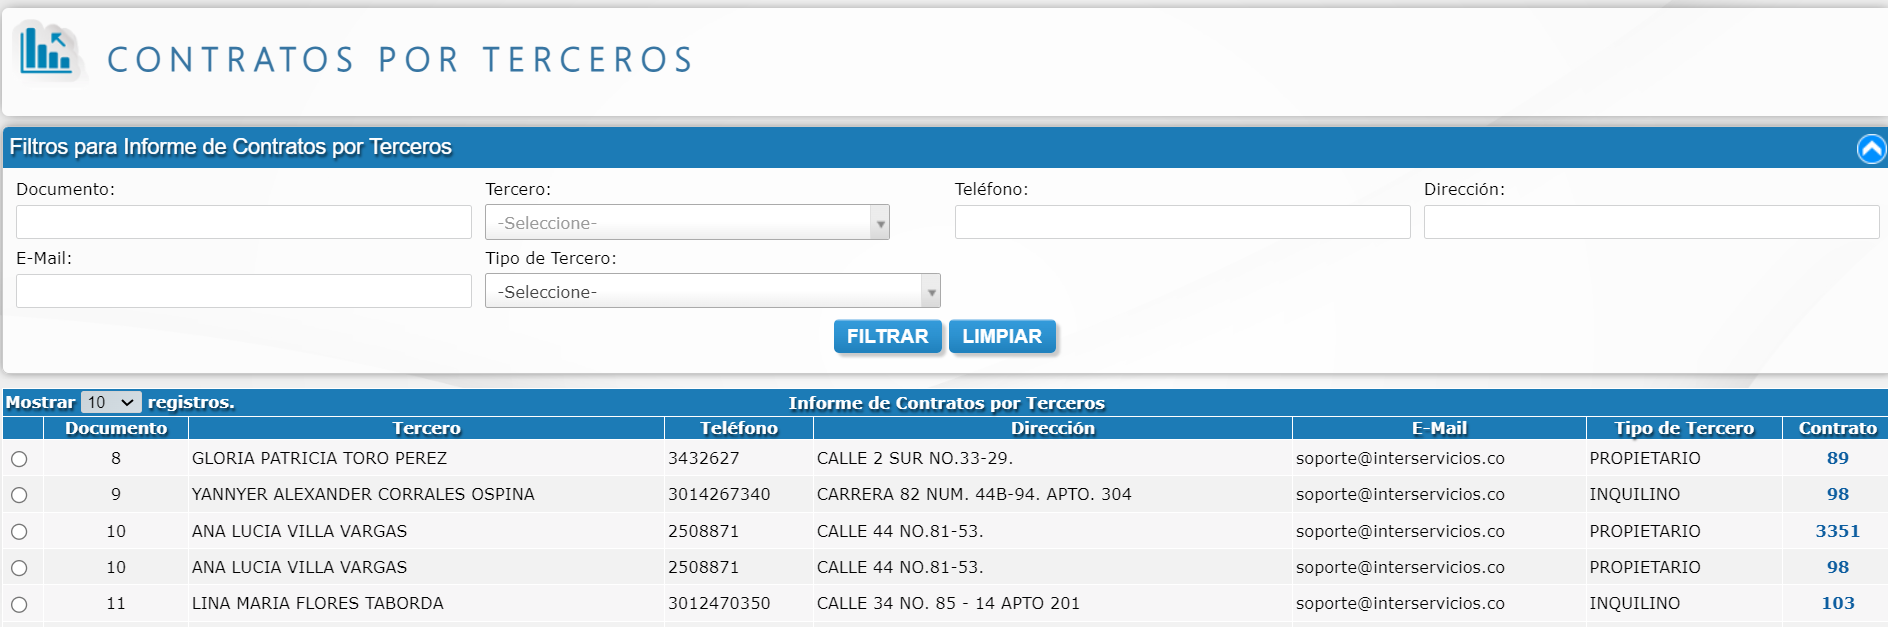Focus the E-Mail filter field
The image size is (1888, 627).
(243, 291)
